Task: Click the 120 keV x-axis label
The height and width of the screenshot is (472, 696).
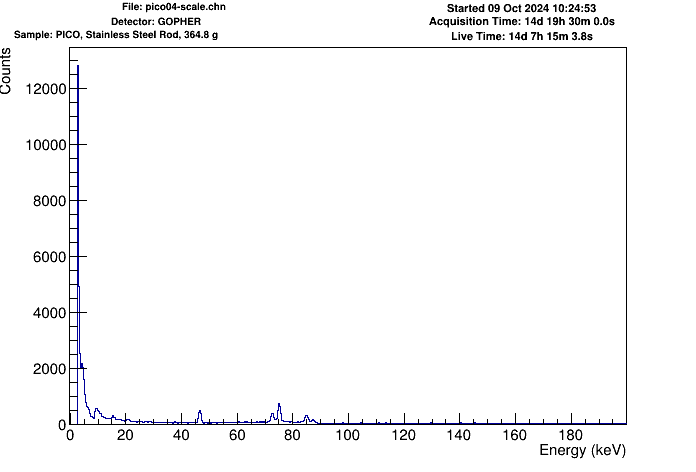Action: [x=403, y=435]
